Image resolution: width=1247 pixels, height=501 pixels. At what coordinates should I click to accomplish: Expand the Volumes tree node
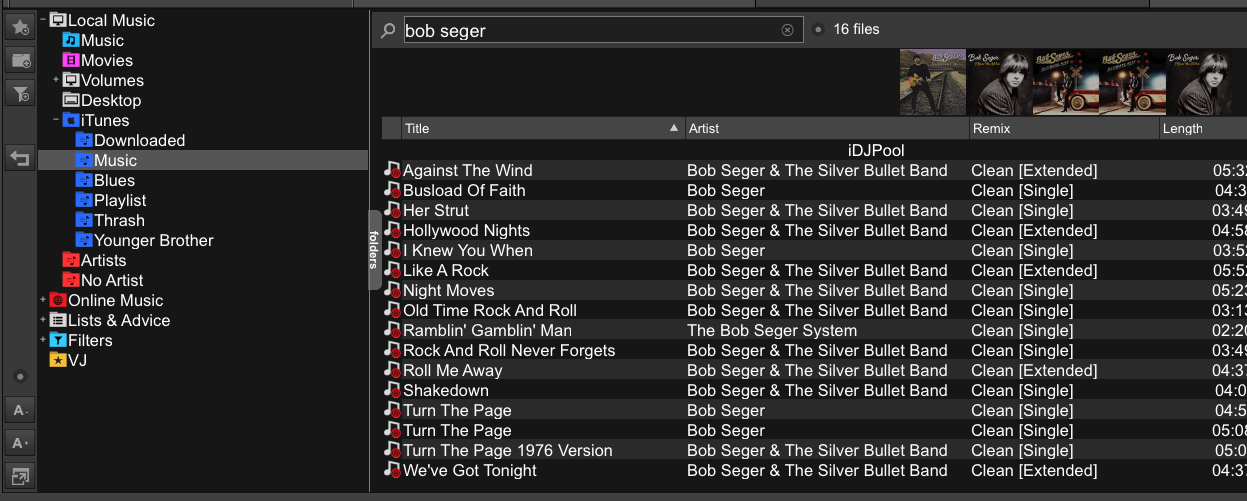56,80
